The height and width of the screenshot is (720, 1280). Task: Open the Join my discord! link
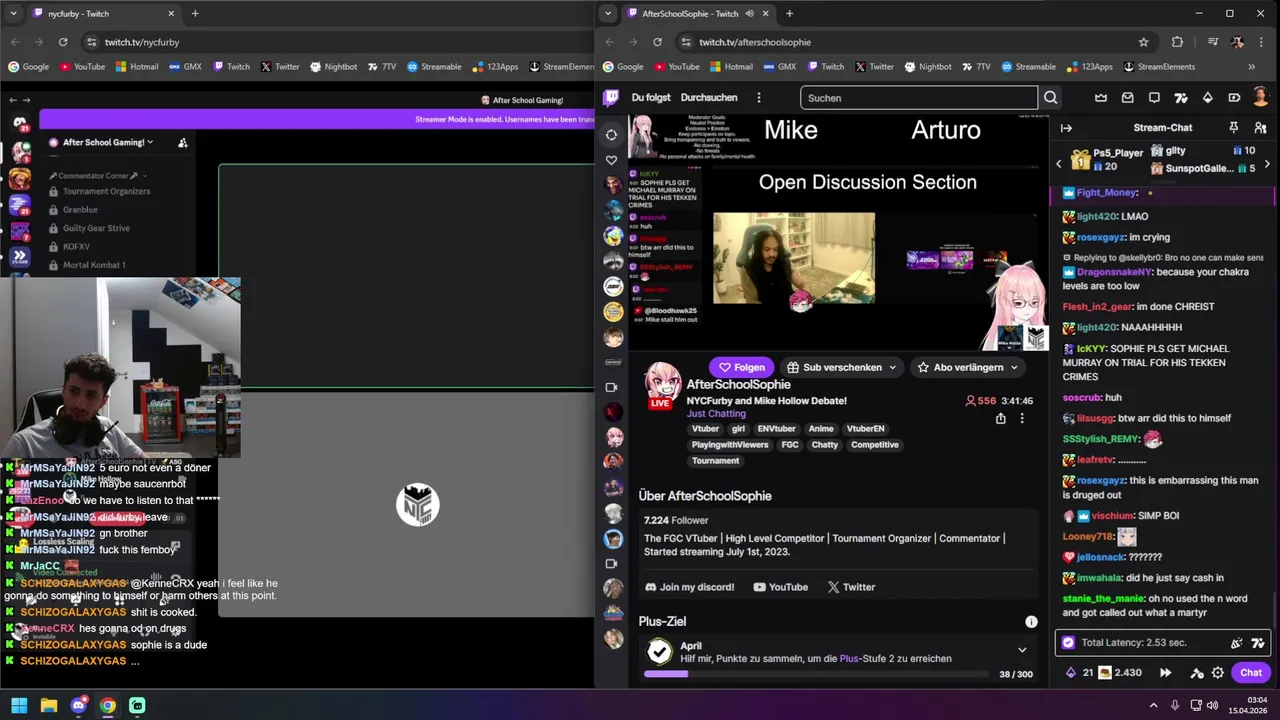(689, 587)
